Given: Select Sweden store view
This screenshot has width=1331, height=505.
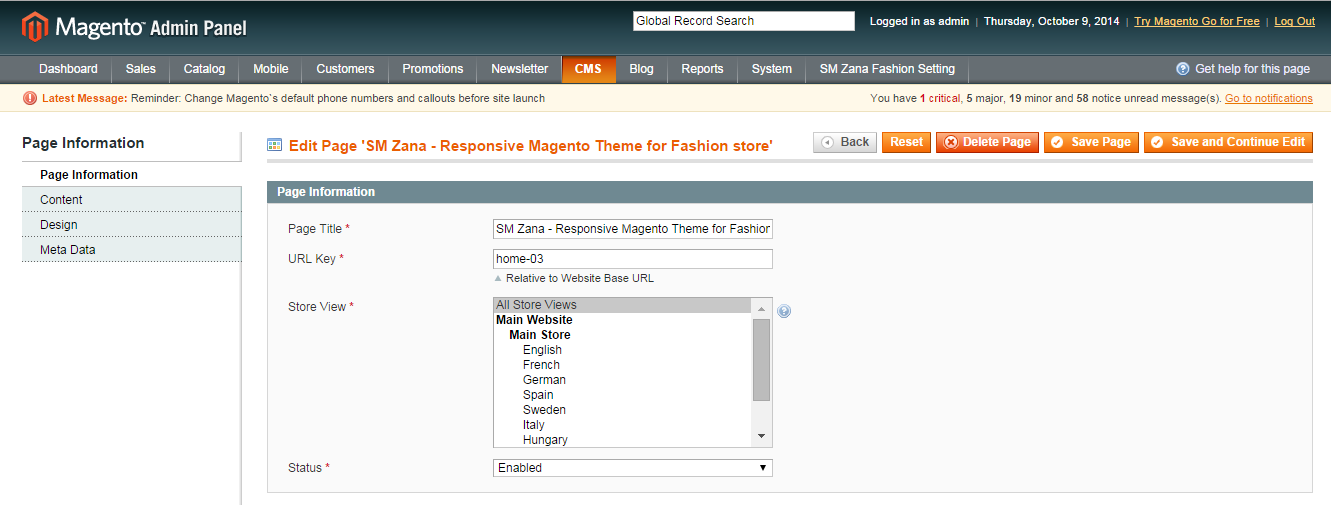Looking at the screenshot, I should (623, 410).
